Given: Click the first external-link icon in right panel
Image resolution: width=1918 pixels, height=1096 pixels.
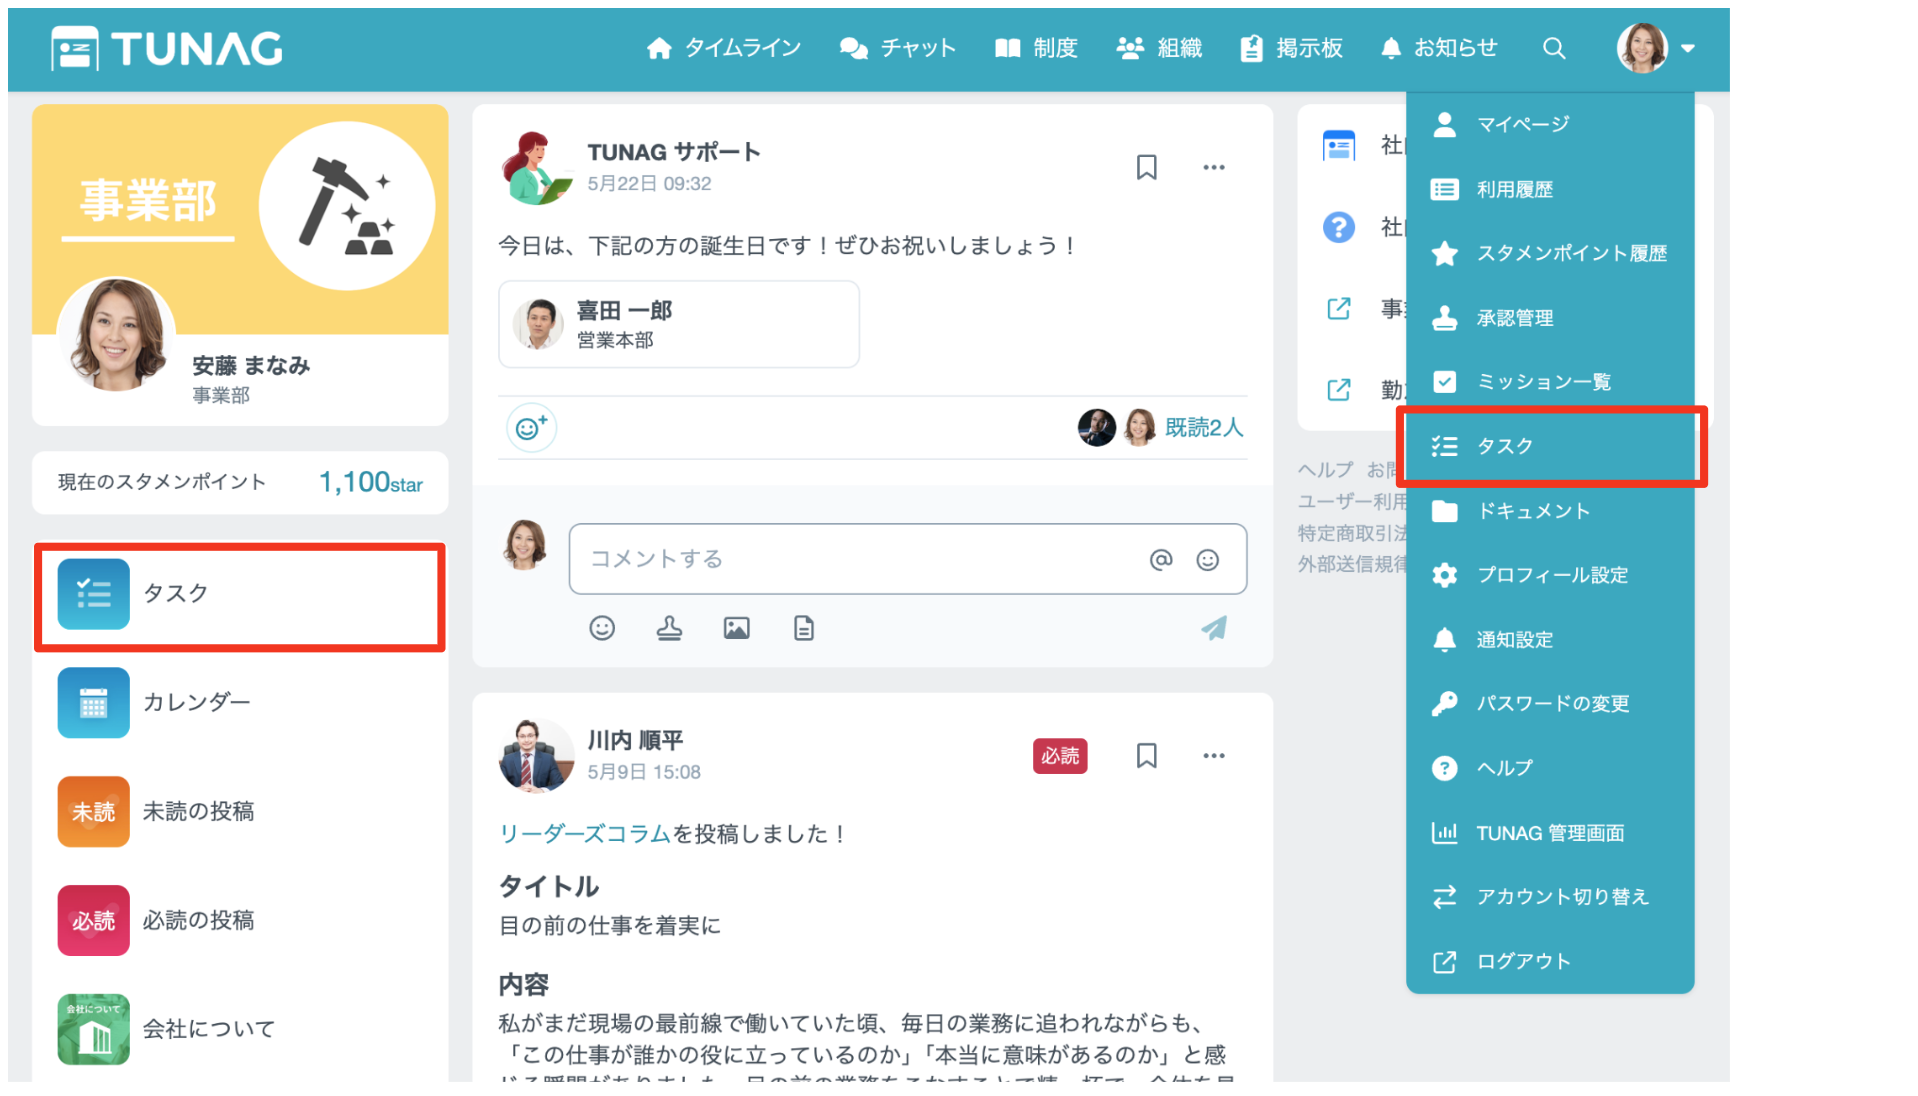Looking at the screenshot, I should (x=1338, y=309).
